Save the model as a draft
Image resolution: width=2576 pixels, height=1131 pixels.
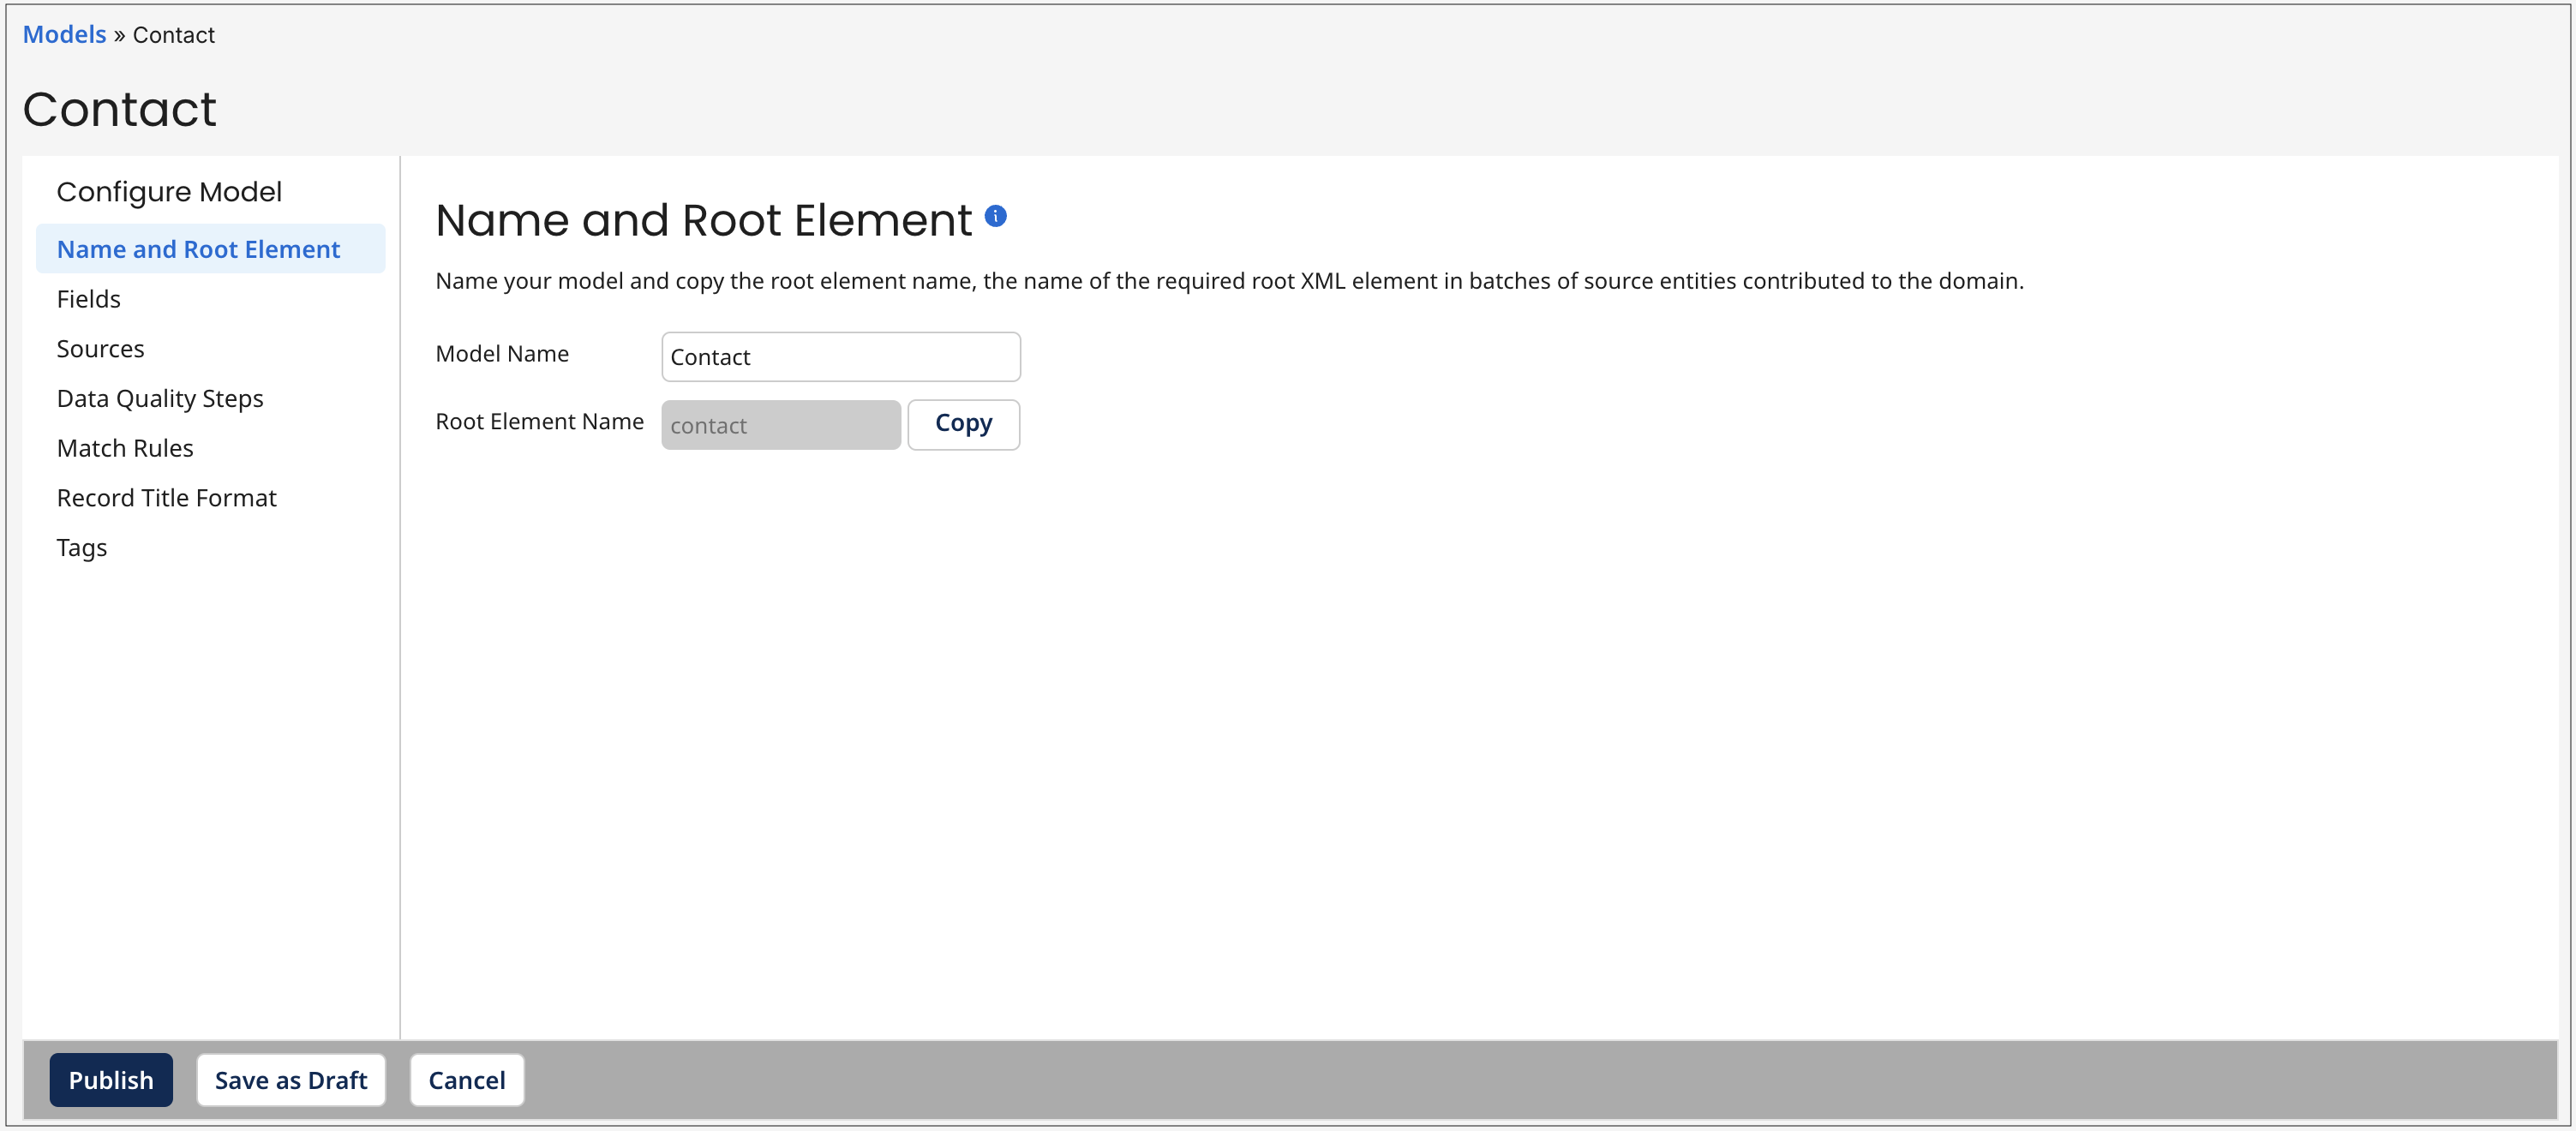click(291, 1080)
